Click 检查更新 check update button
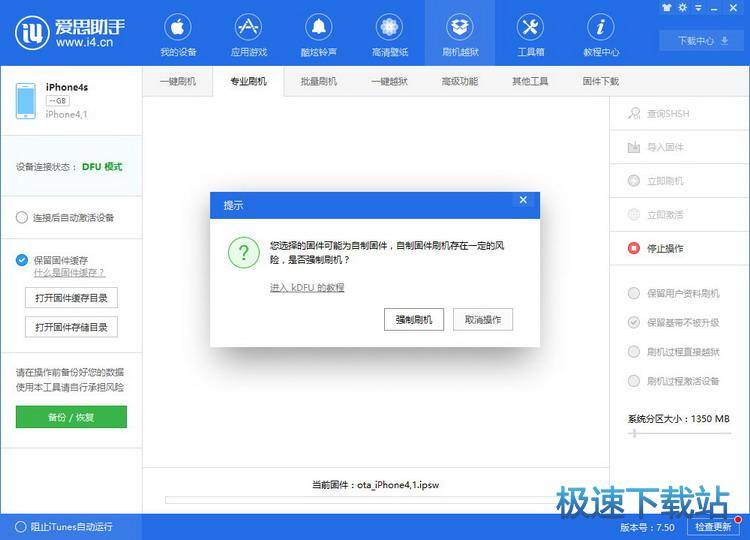750x540 pixels. tap(713, 527)
